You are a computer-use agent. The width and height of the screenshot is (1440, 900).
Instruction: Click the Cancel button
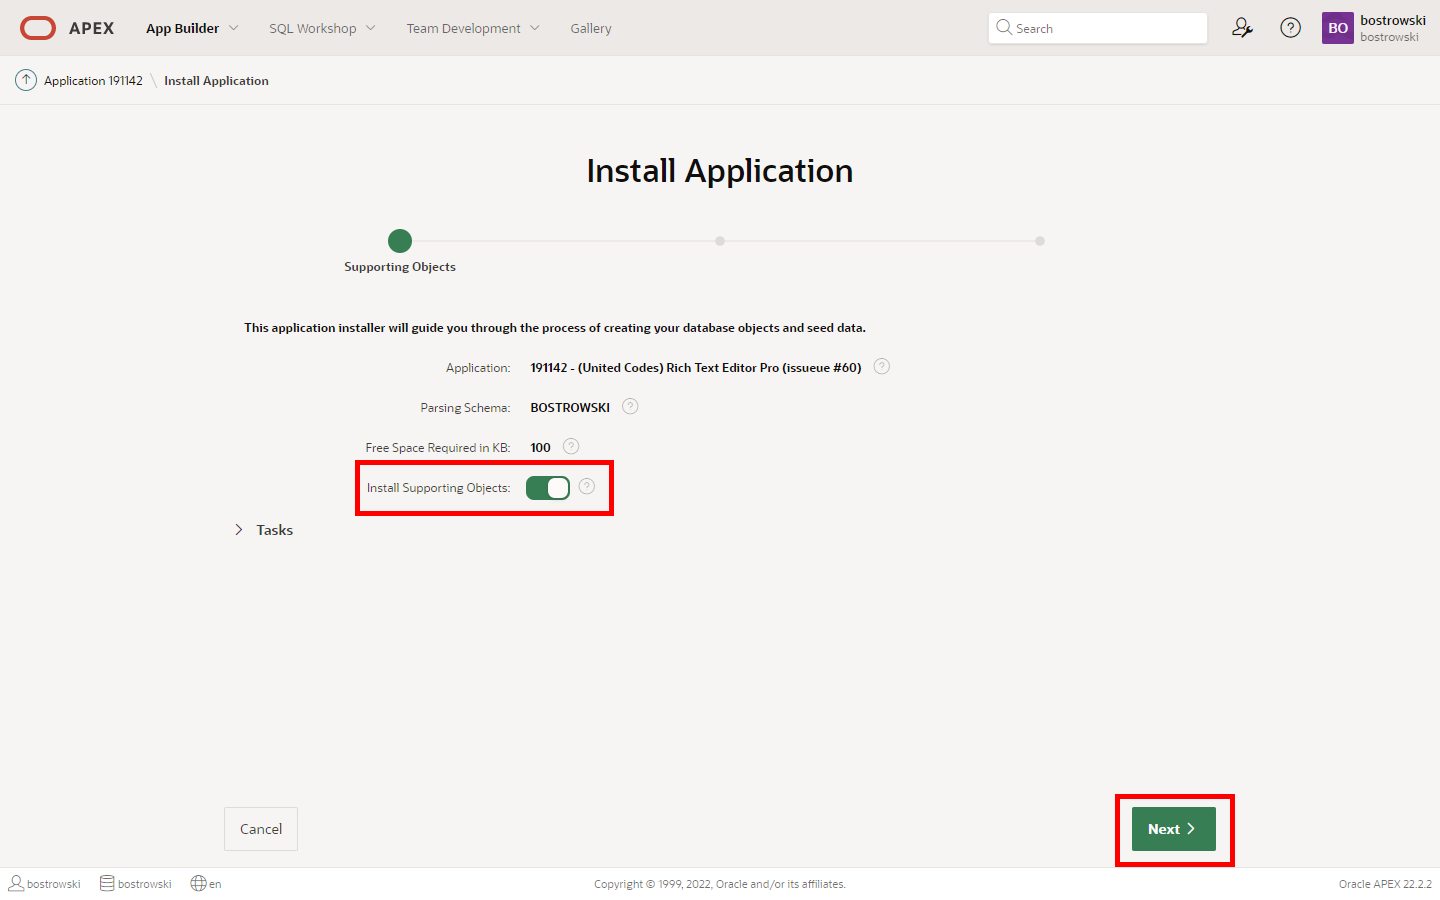pyautogui.click(x=261, y=829)
